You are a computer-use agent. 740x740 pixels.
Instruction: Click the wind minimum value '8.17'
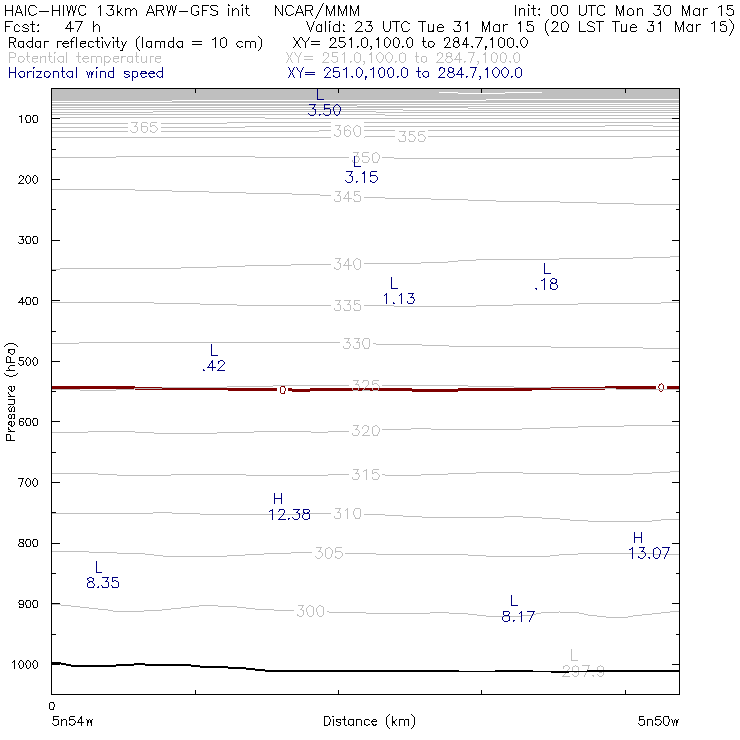click(518, 617)
